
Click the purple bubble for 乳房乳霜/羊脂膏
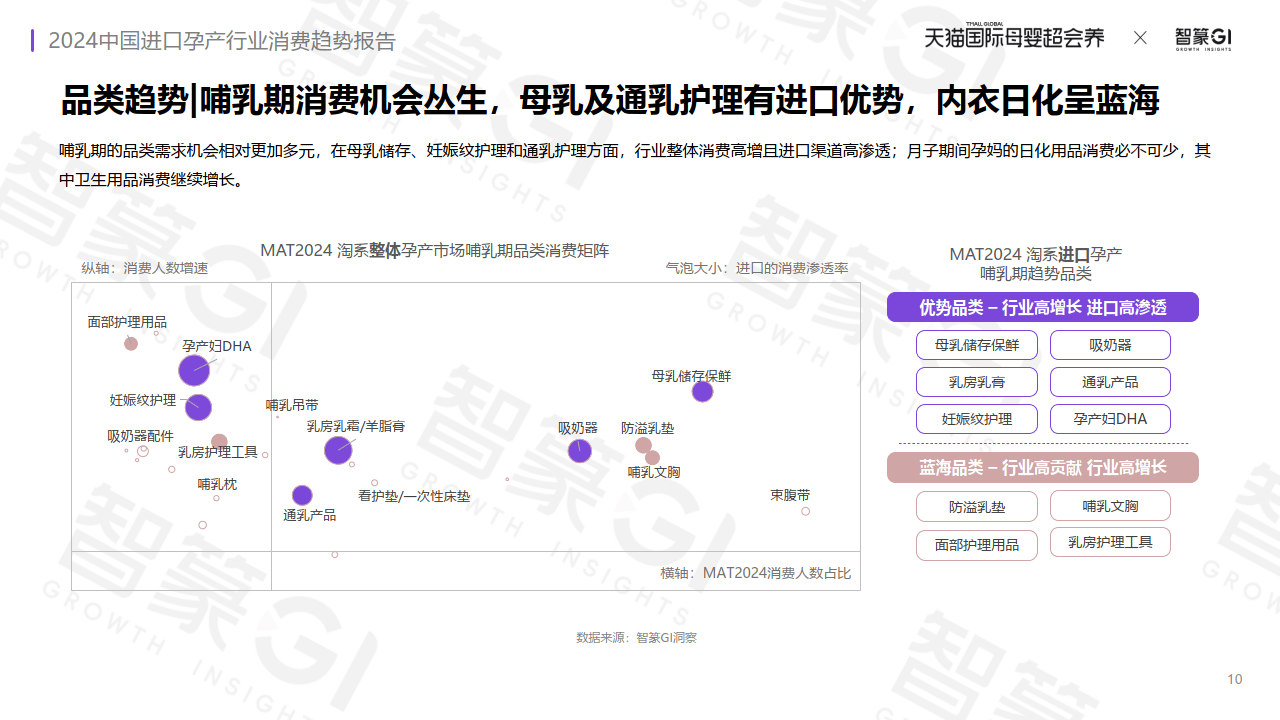point(338,451)
